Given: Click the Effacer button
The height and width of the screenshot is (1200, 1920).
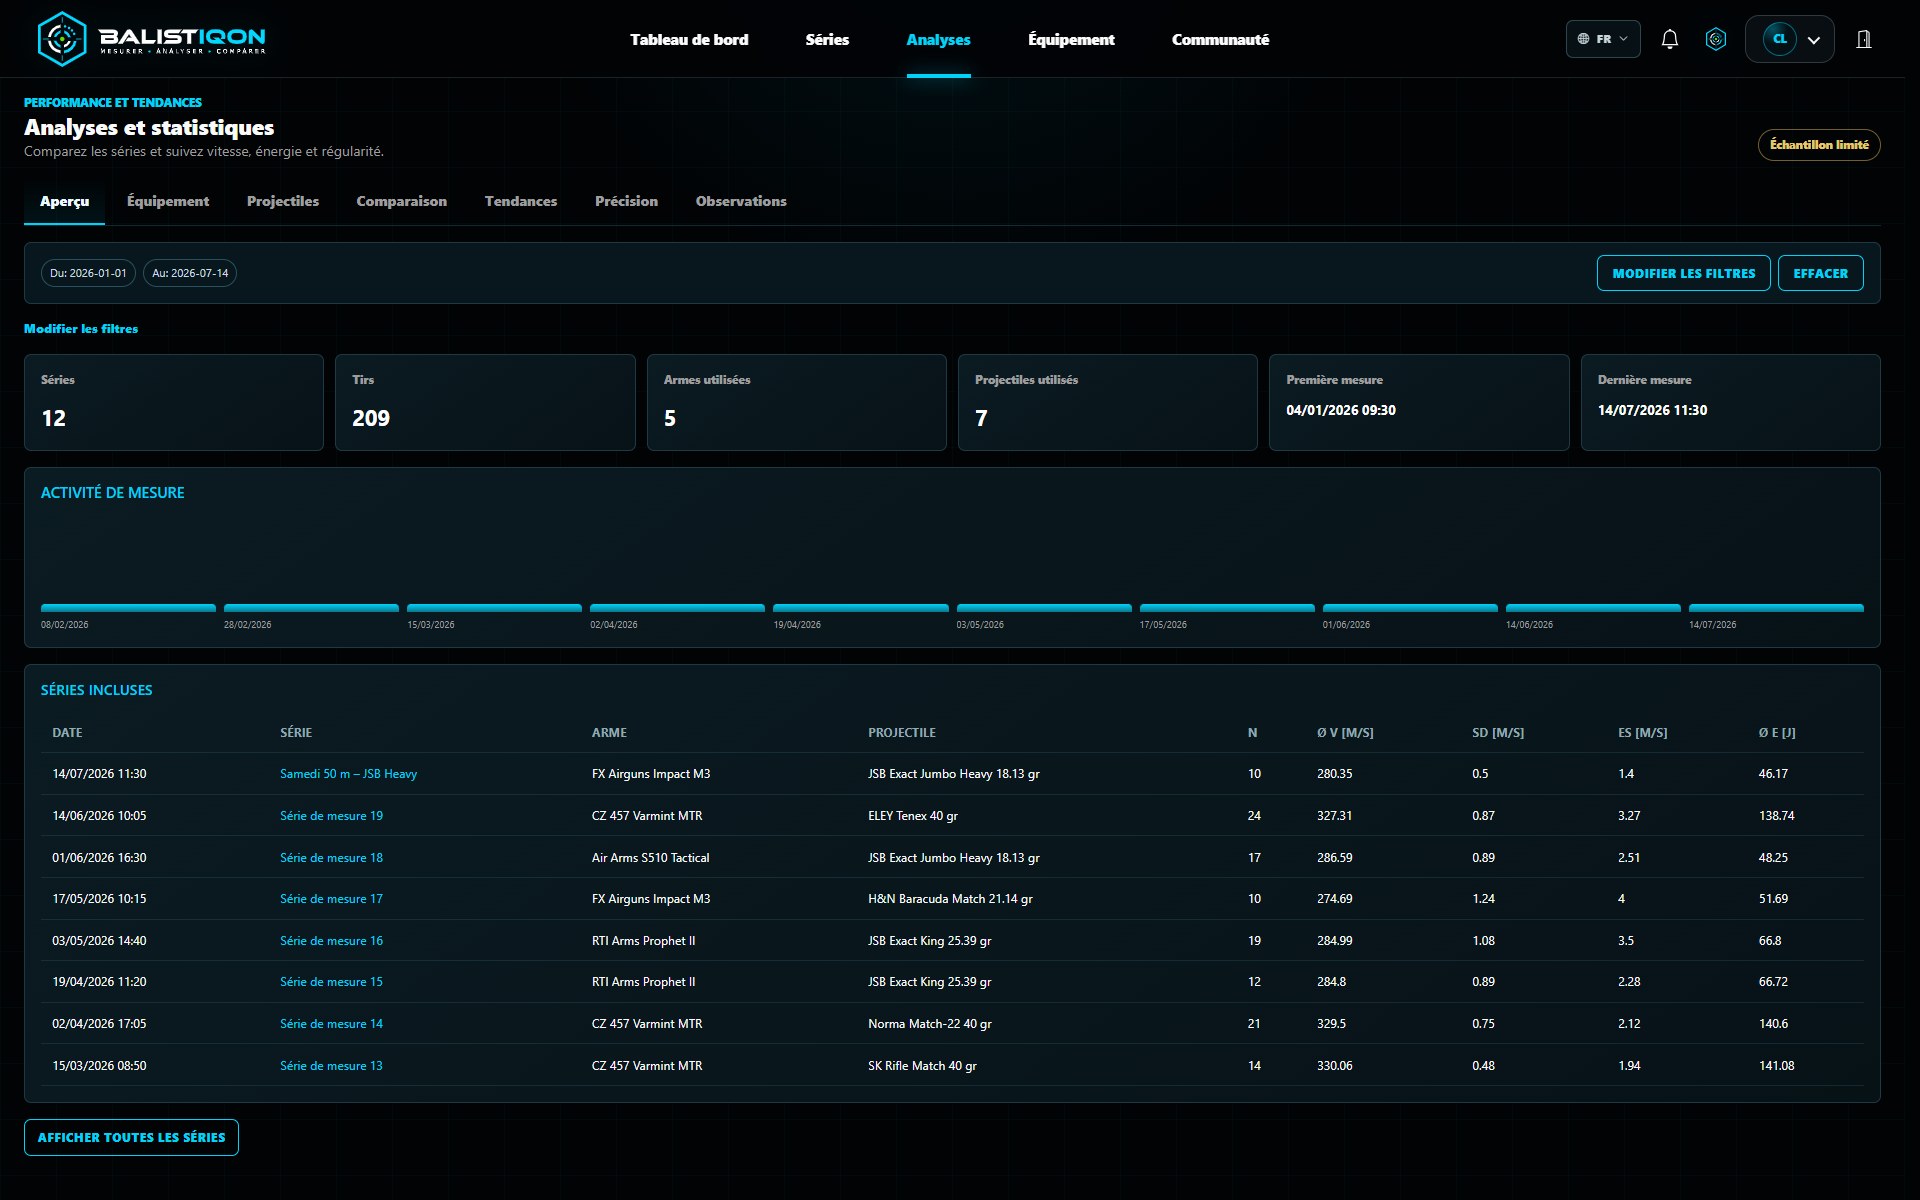Looking at the screenshot, I should point(1820,273).
